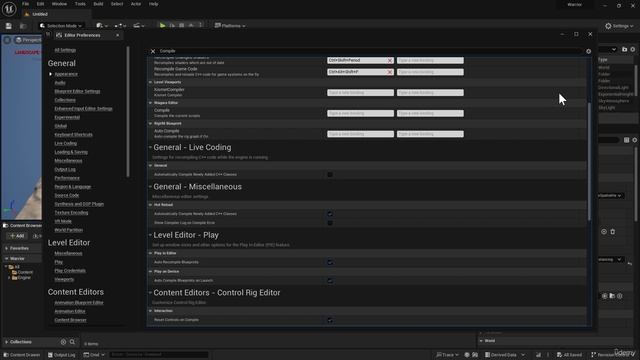Click the preferences panel vertical scrollbar
This screenshot has width=640, height=360.
point(589,161)
